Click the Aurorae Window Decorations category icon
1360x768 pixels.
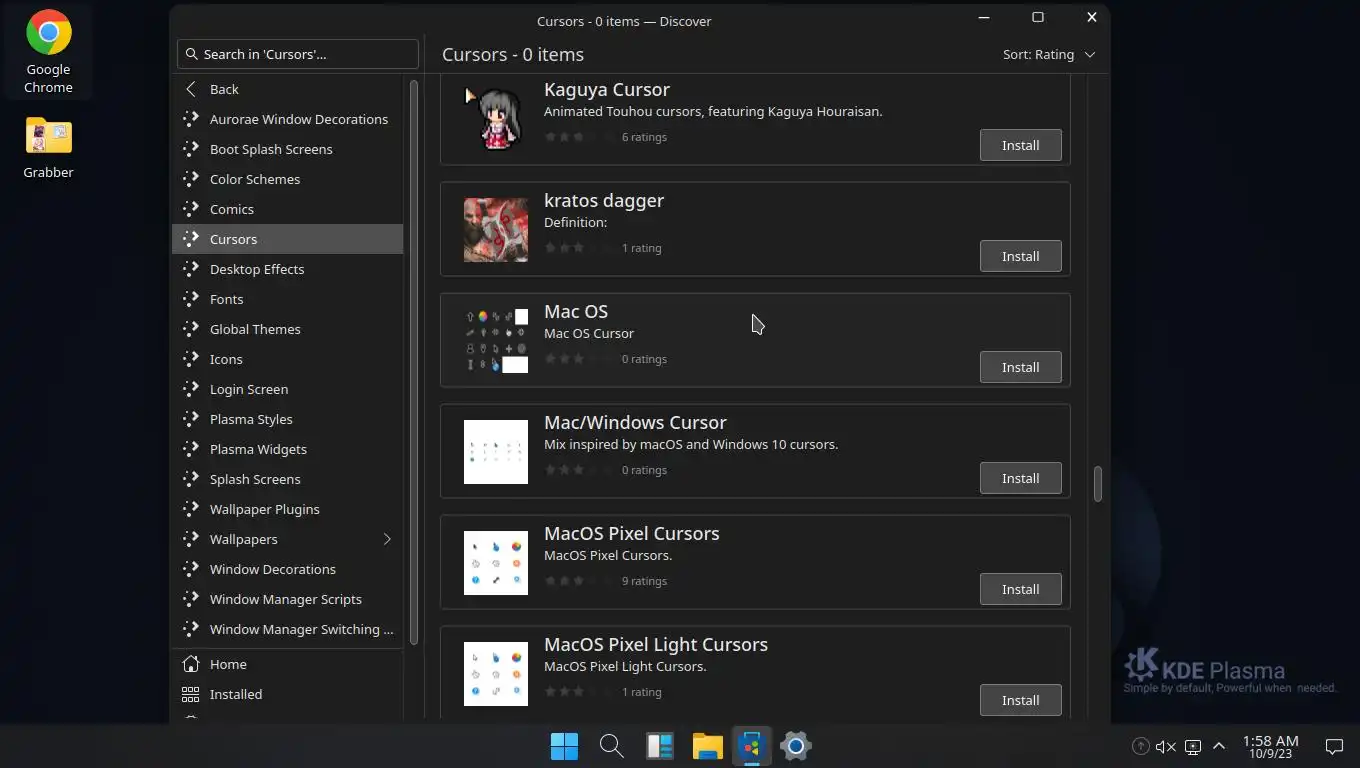pyautogui.click(x=191, y=119)
